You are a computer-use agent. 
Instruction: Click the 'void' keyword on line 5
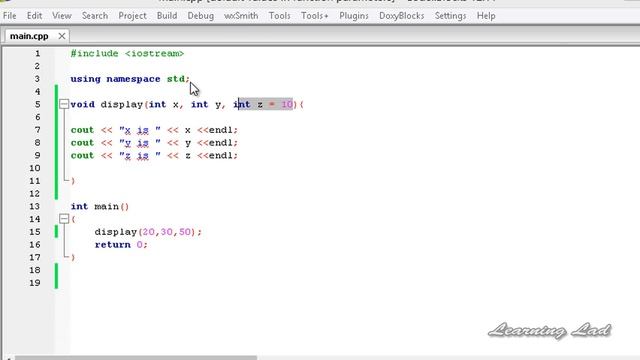82,104
